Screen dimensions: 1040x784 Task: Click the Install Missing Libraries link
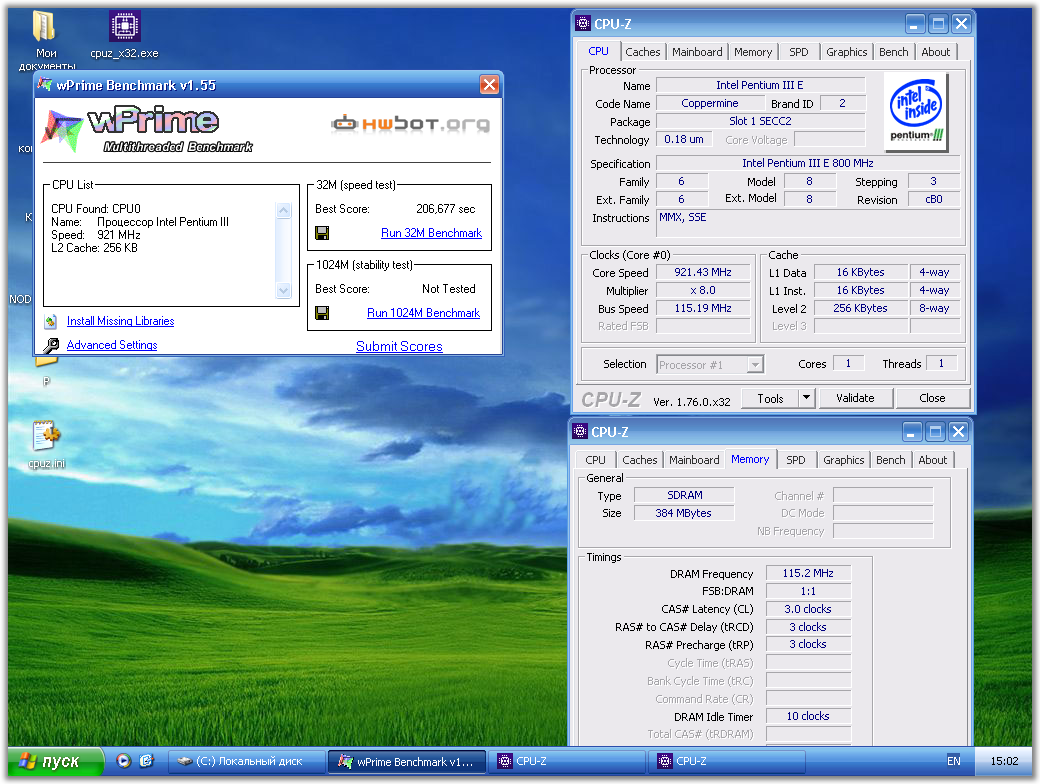click(x=120, y=321)
